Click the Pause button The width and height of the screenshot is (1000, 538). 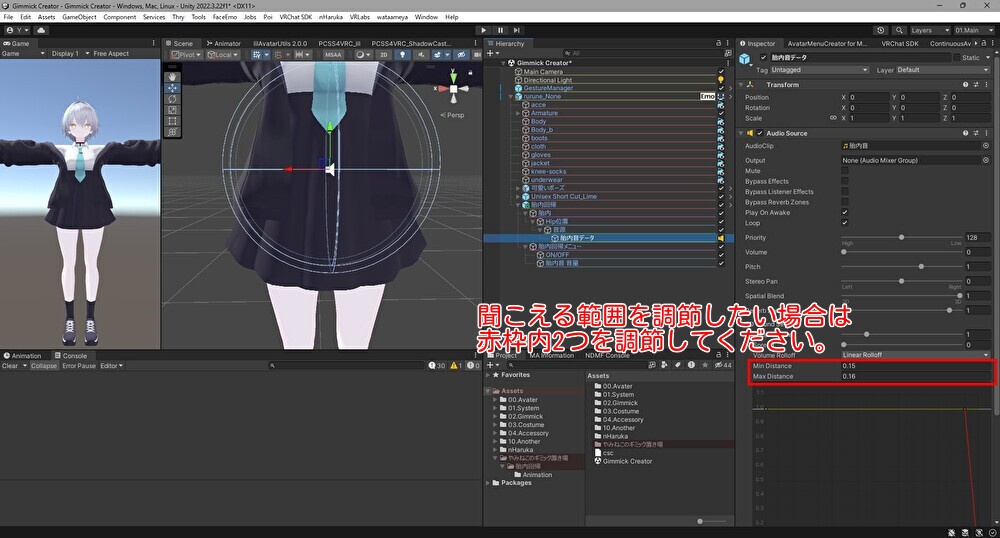click(x=500, y=30)
